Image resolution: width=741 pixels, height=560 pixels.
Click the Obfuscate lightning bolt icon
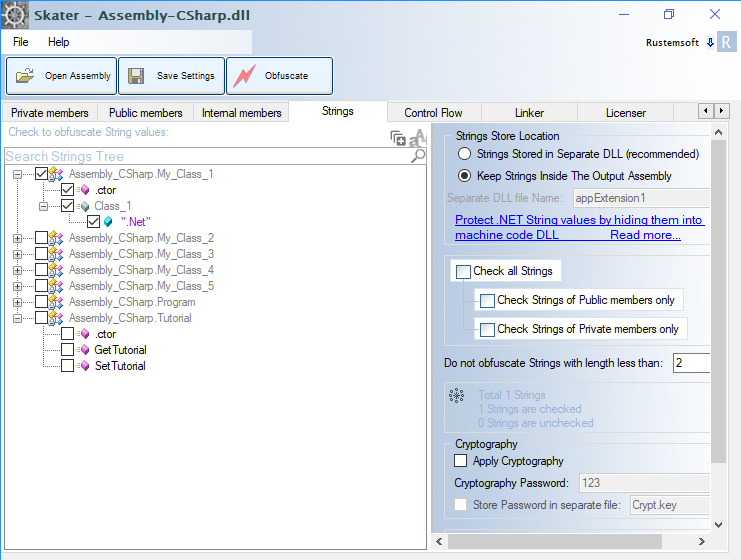tap(244, 76)
